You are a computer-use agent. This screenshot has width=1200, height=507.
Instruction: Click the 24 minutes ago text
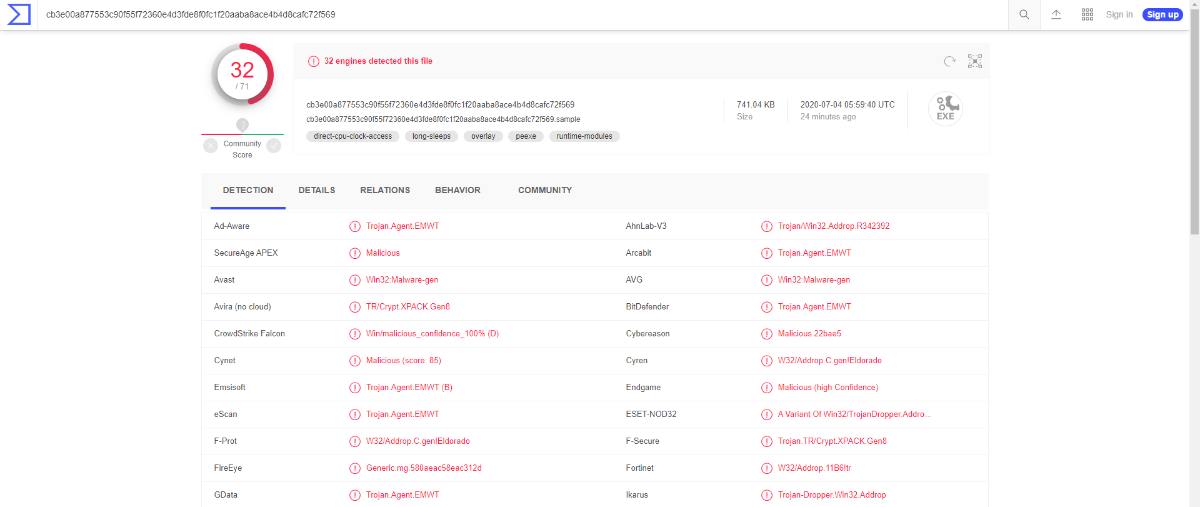point(828,117)
